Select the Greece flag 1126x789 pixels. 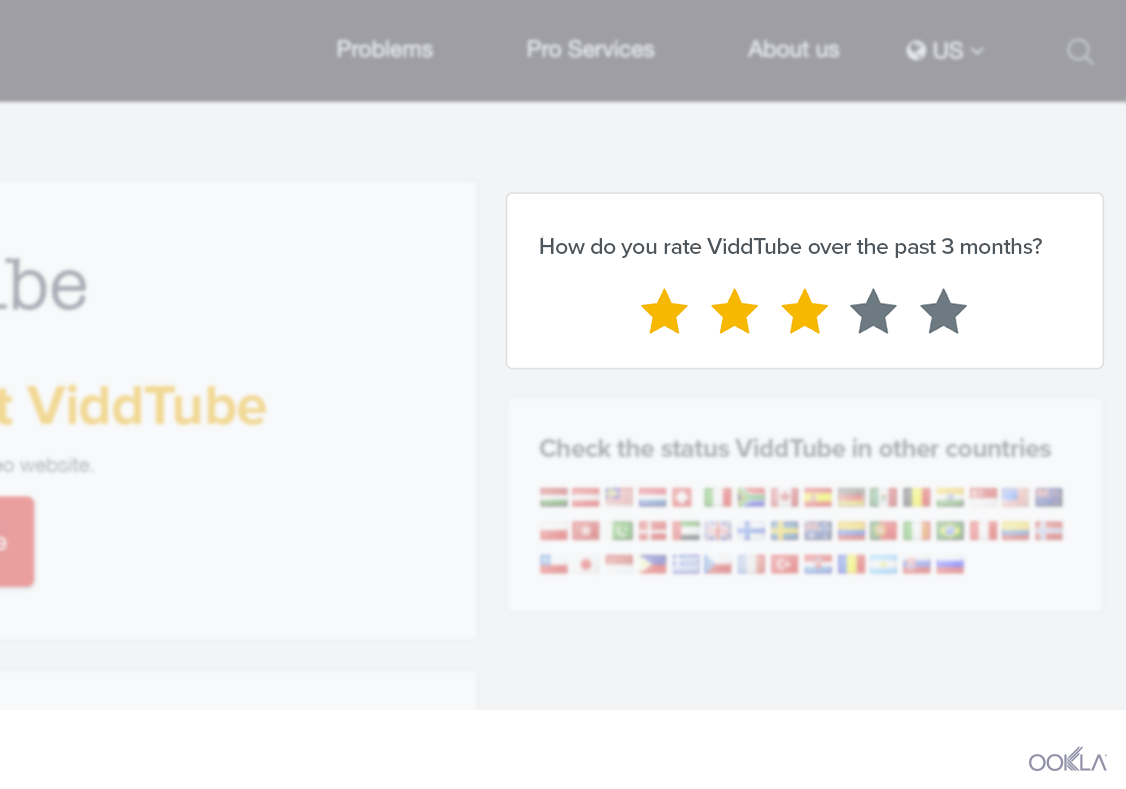pyautogui.click(x=685, y=564)
